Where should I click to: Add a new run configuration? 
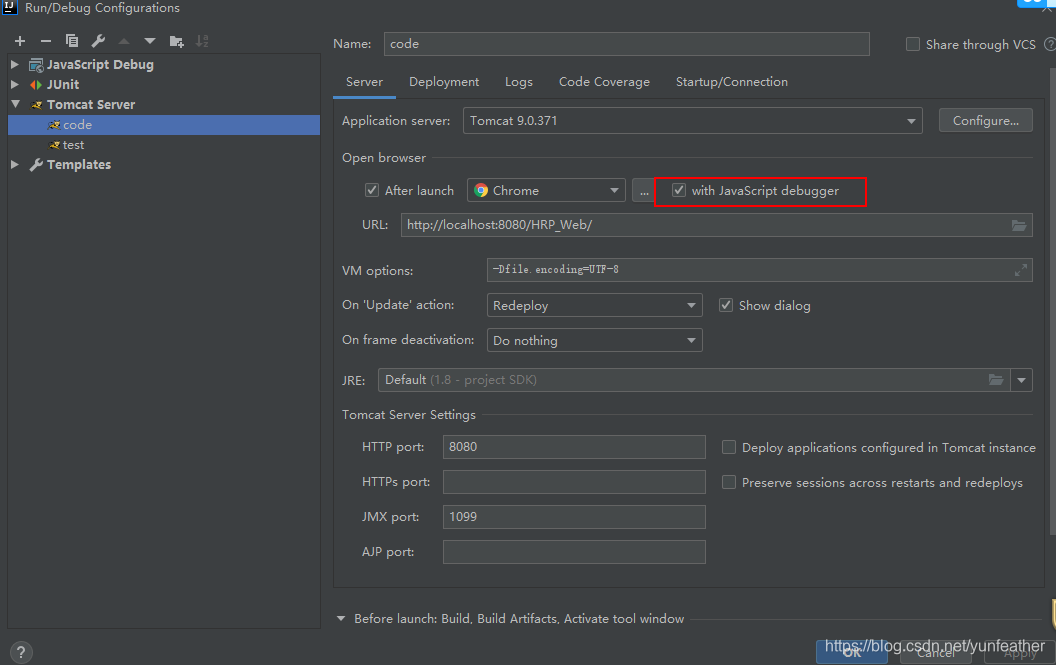[20, 41]
